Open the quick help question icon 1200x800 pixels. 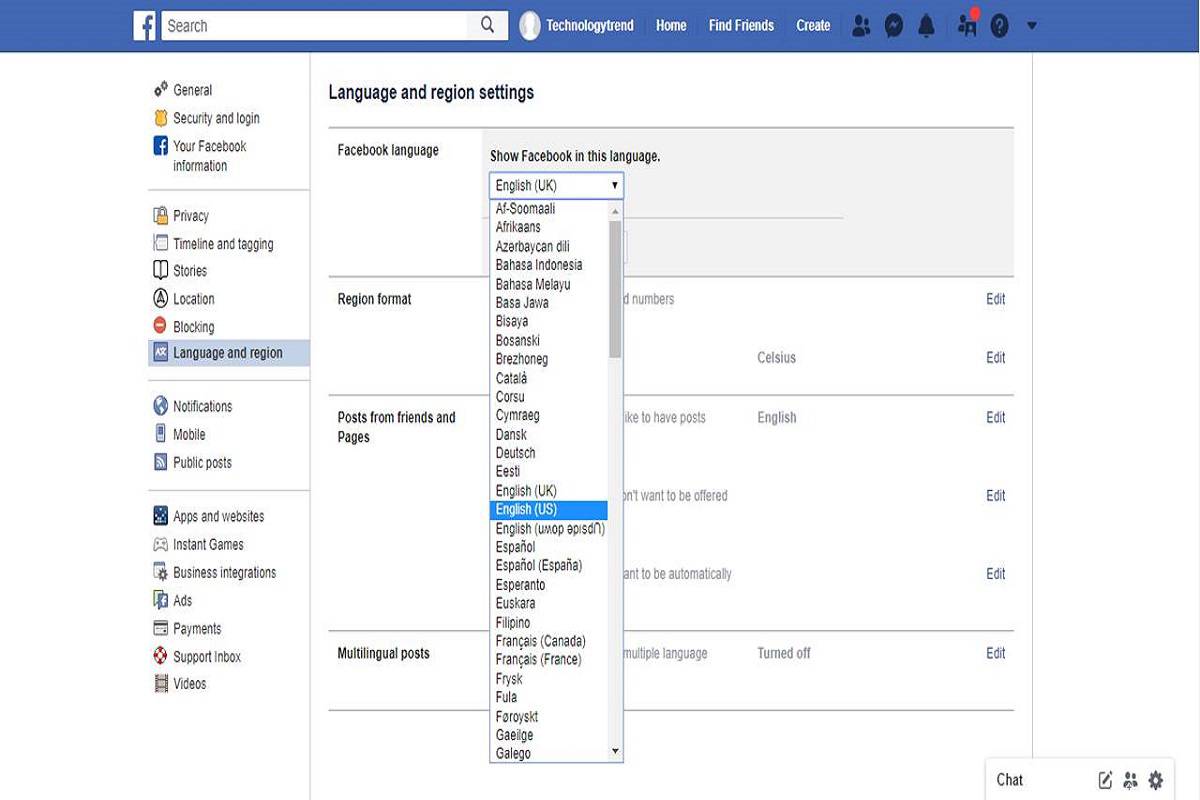click(x=999, y=26)
